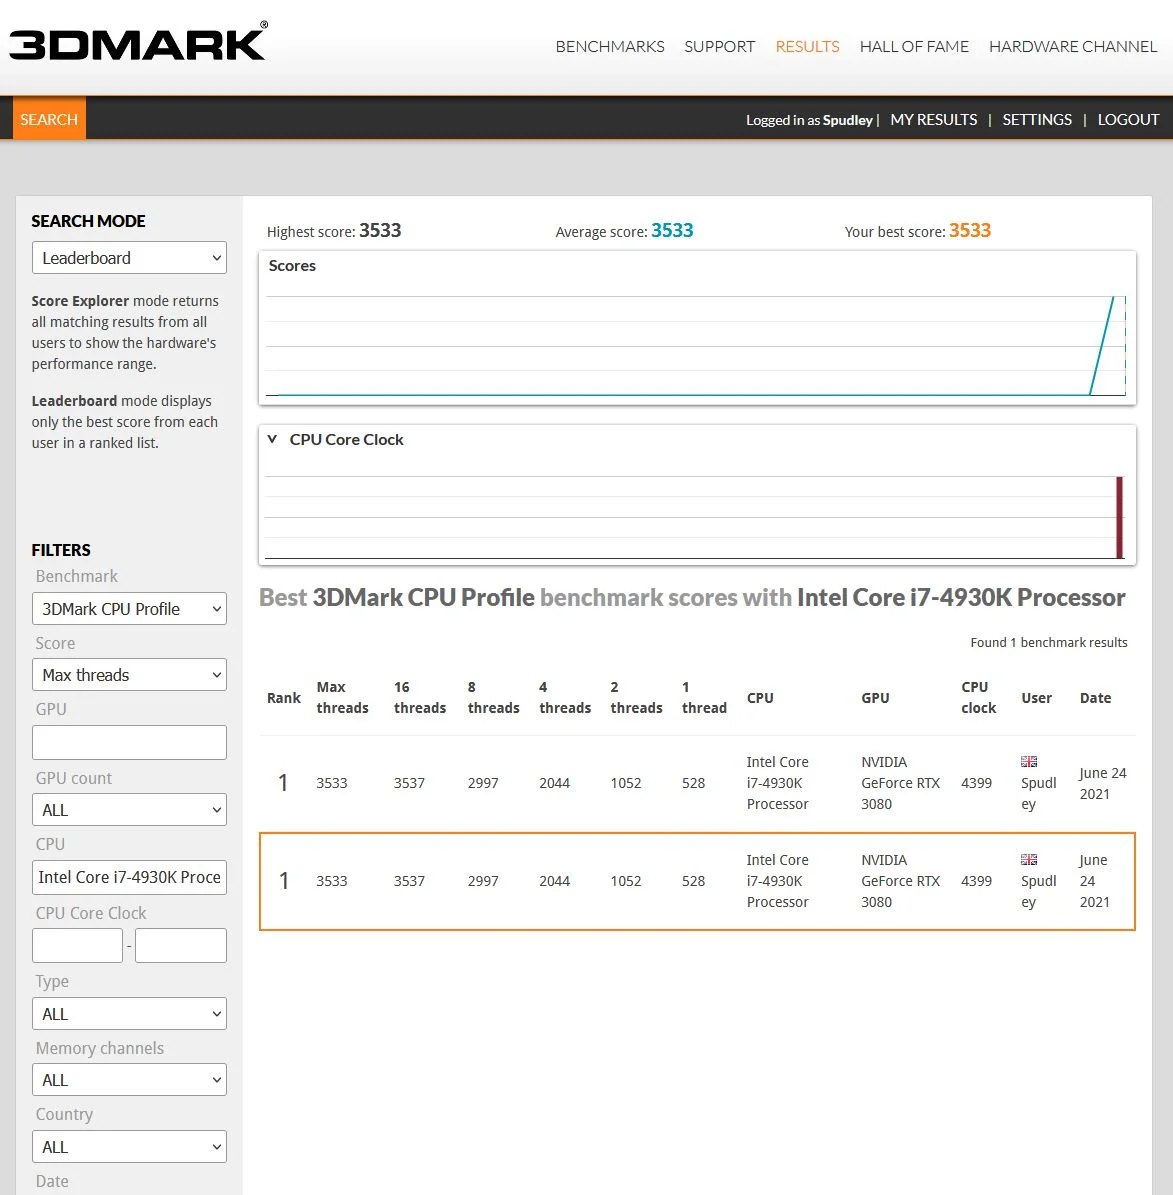Click the UK flag in first result row
This screenshot has height=1195, width=1173.
click(1029, 761)
